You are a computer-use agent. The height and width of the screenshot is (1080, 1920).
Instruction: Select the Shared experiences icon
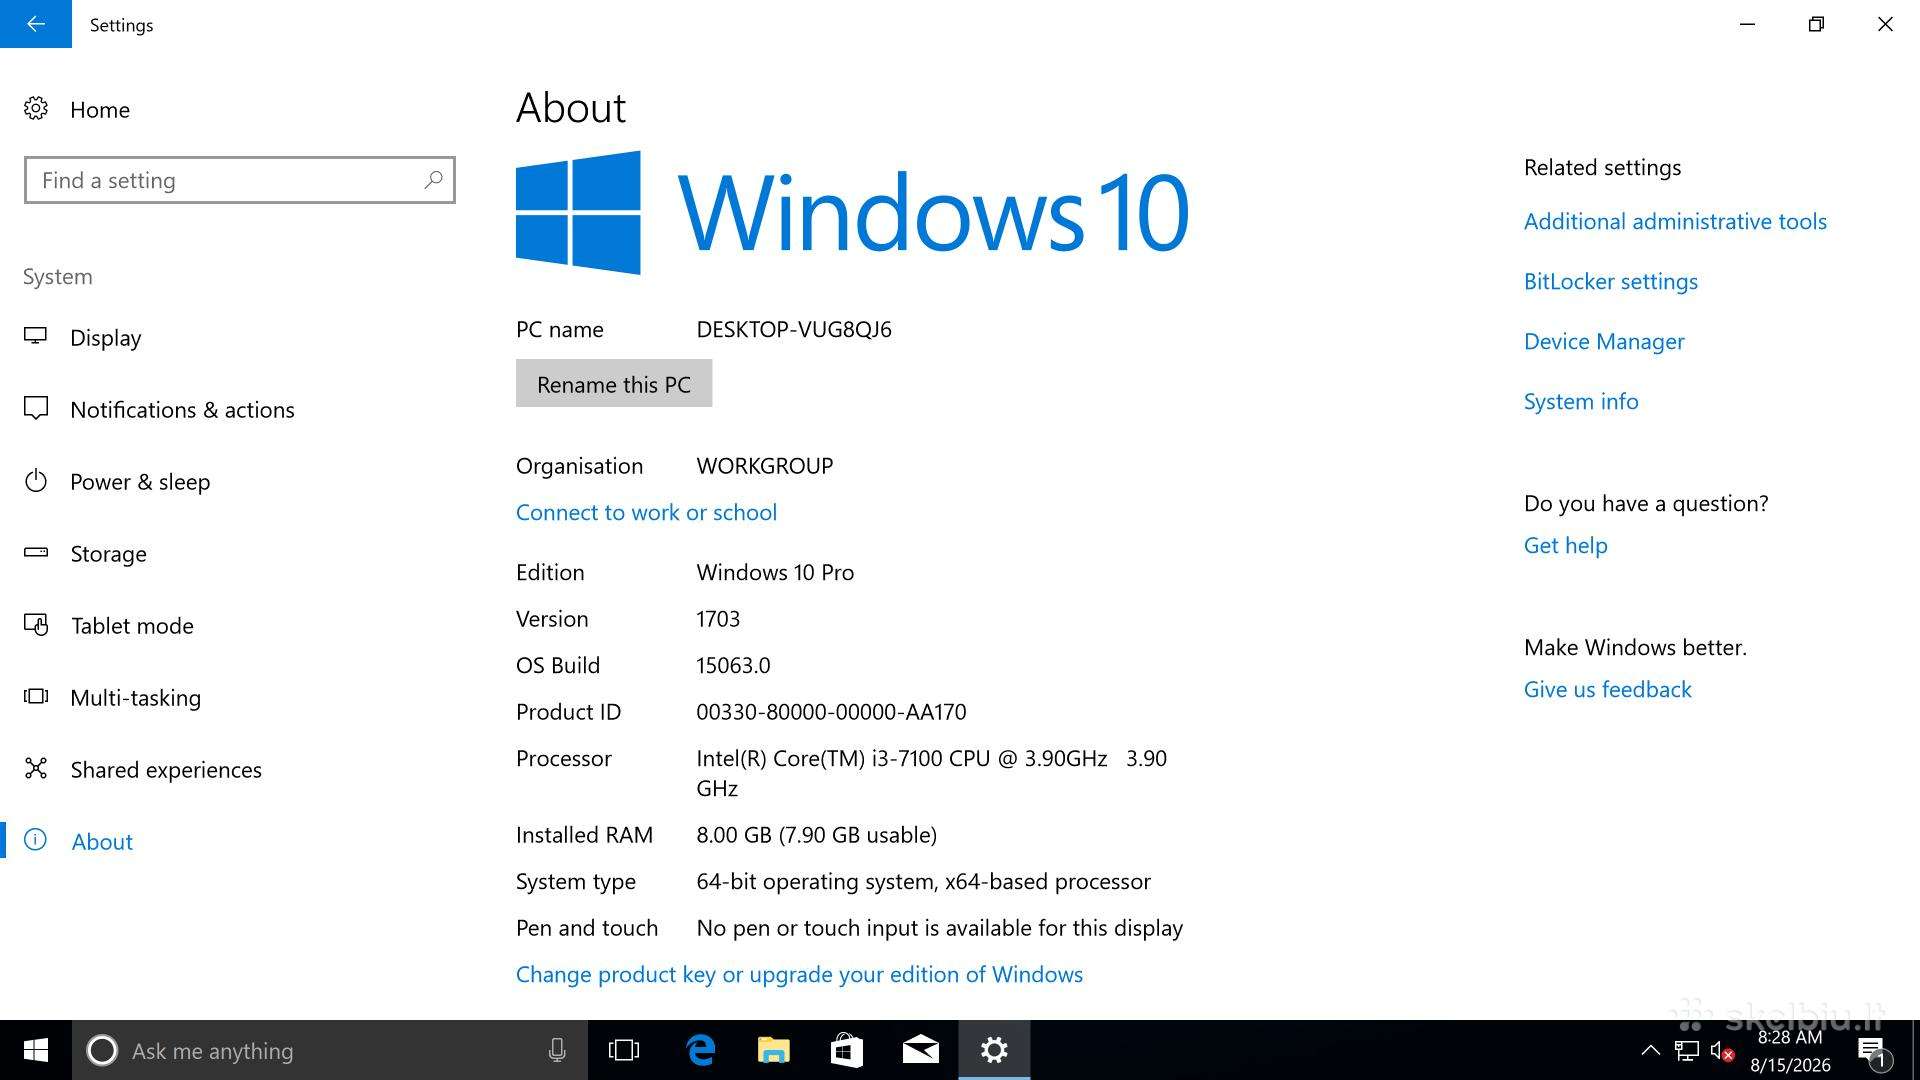pyautogui.click(x=36, y=769)
